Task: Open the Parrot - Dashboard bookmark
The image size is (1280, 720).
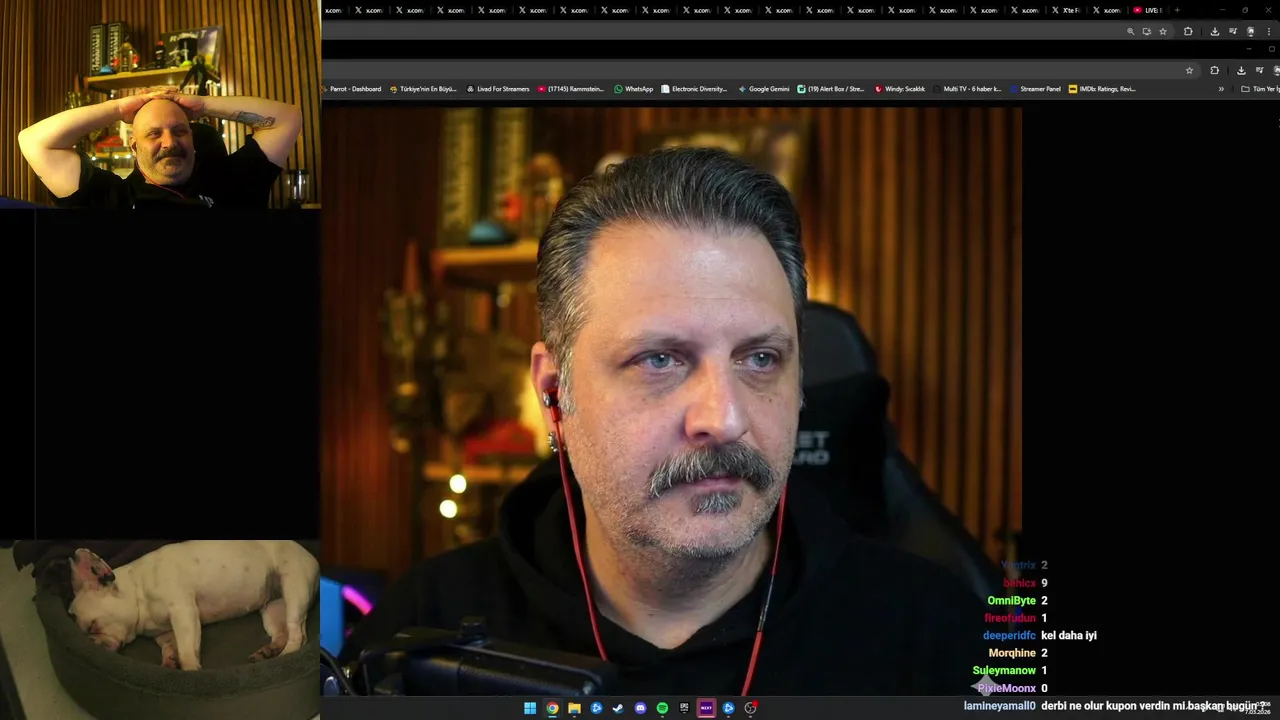Action: coord(354,89)
